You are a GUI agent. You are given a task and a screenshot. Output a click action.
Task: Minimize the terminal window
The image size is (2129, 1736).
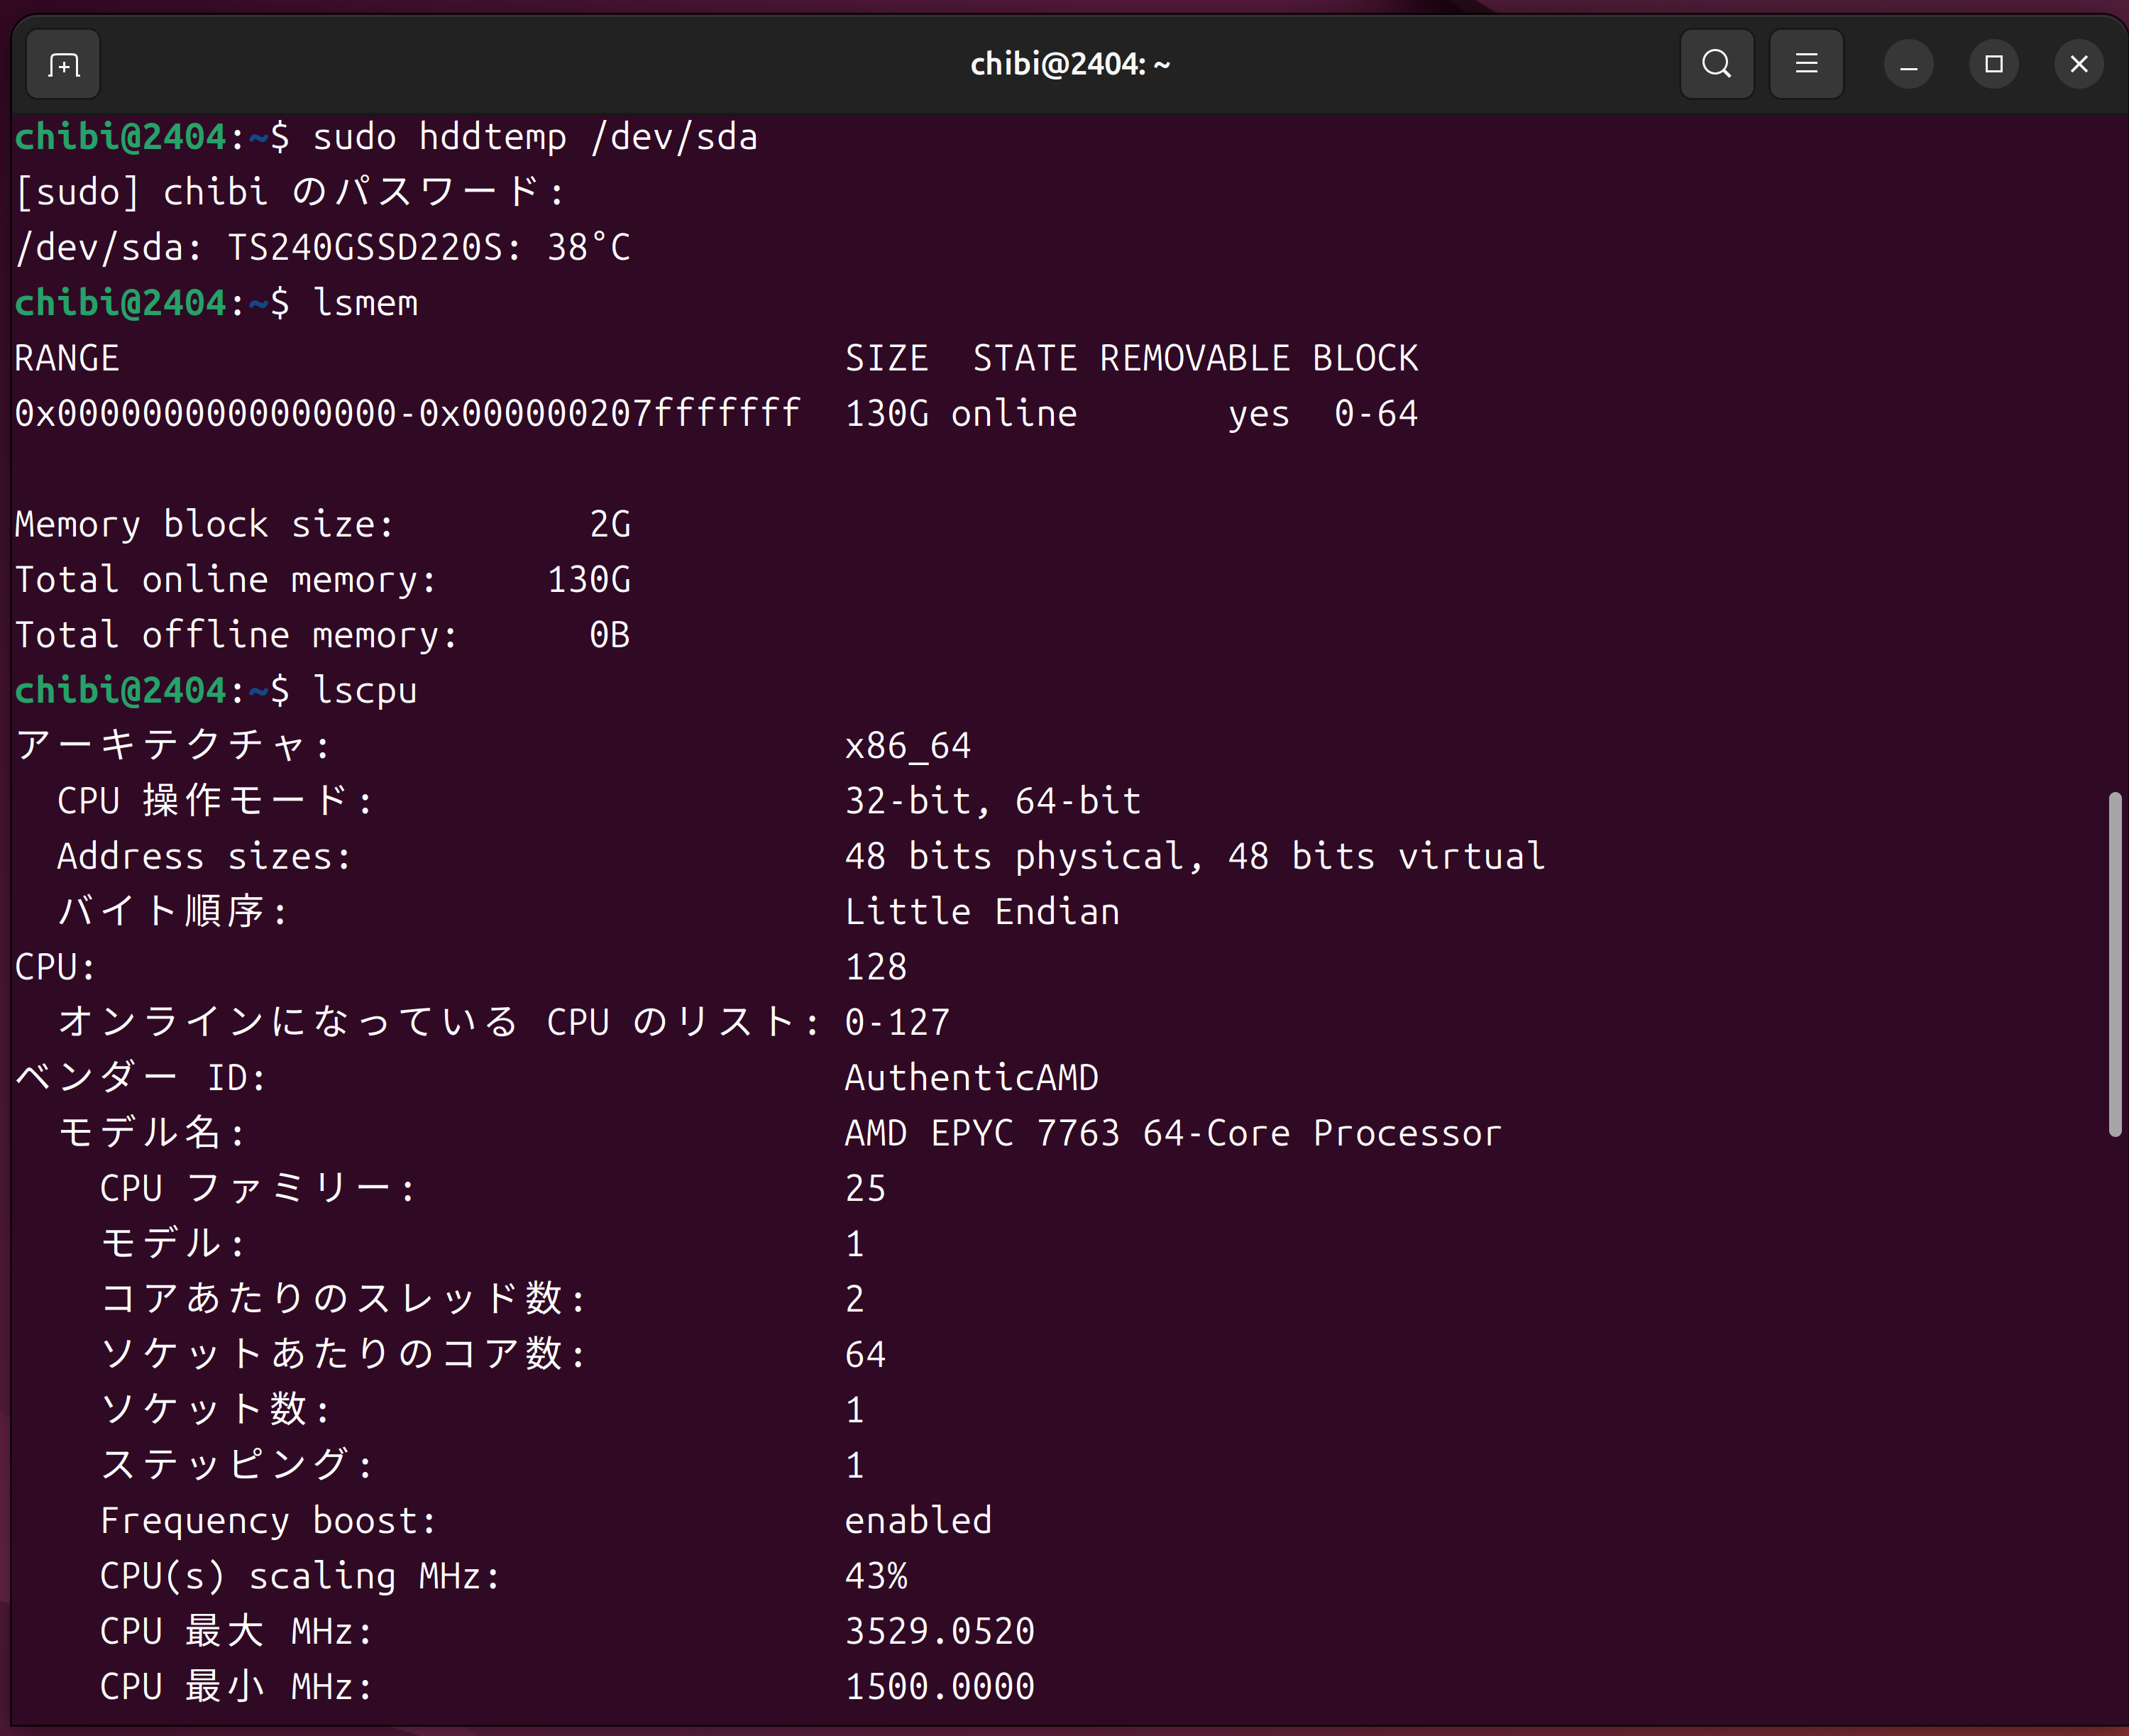coord(1908,65)
